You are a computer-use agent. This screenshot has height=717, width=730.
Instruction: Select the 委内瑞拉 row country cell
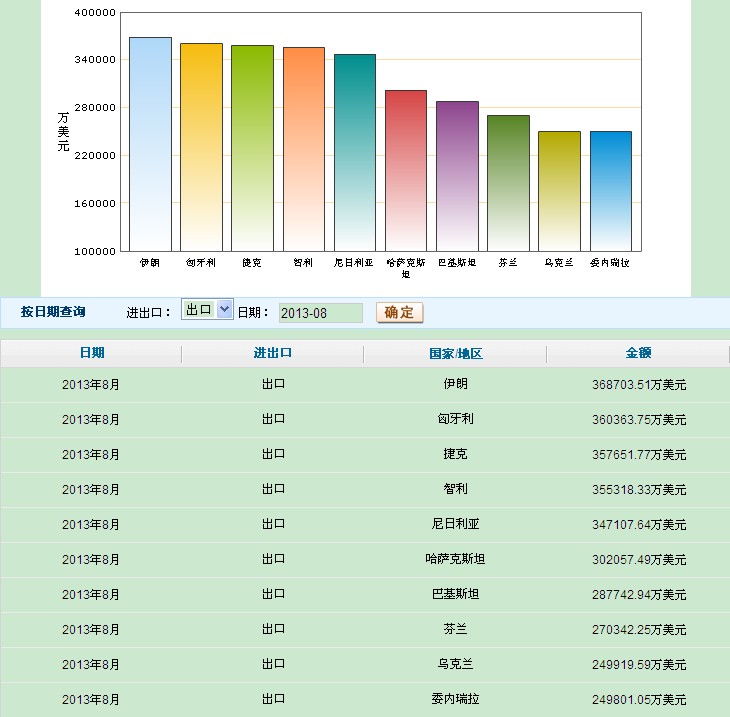(455, 699)
